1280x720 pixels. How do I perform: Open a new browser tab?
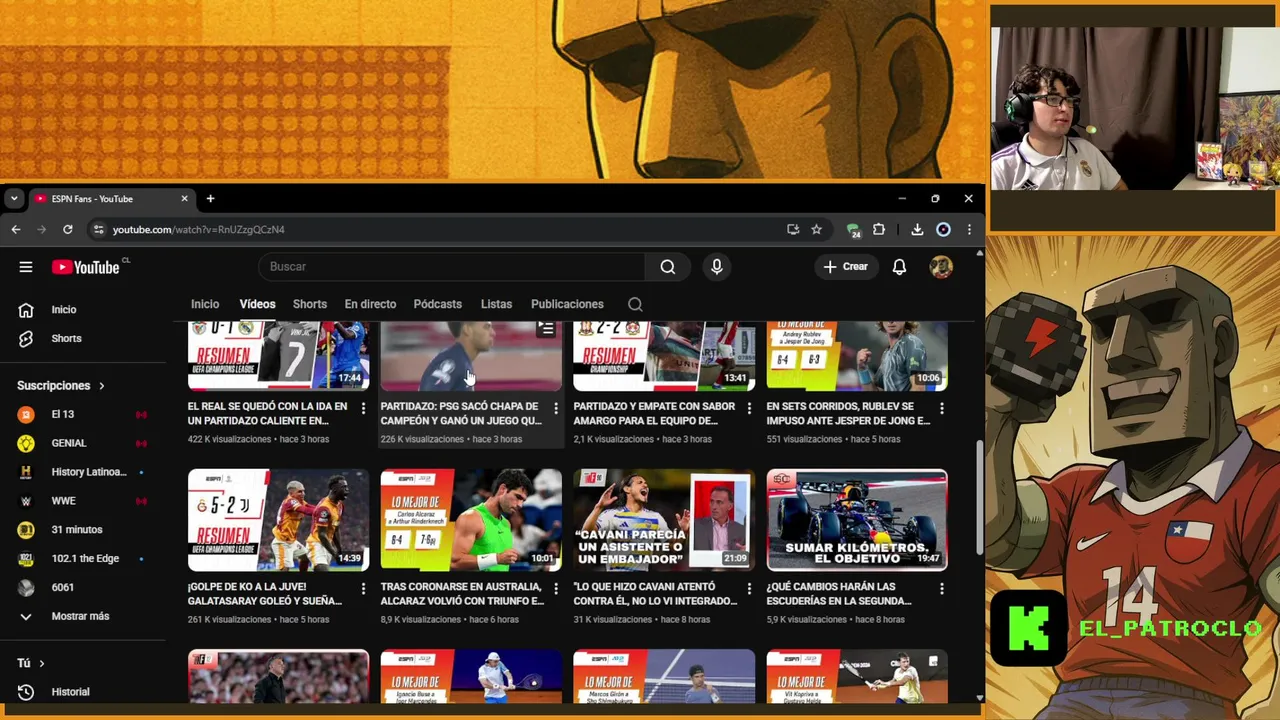click(x=210, y=199)
